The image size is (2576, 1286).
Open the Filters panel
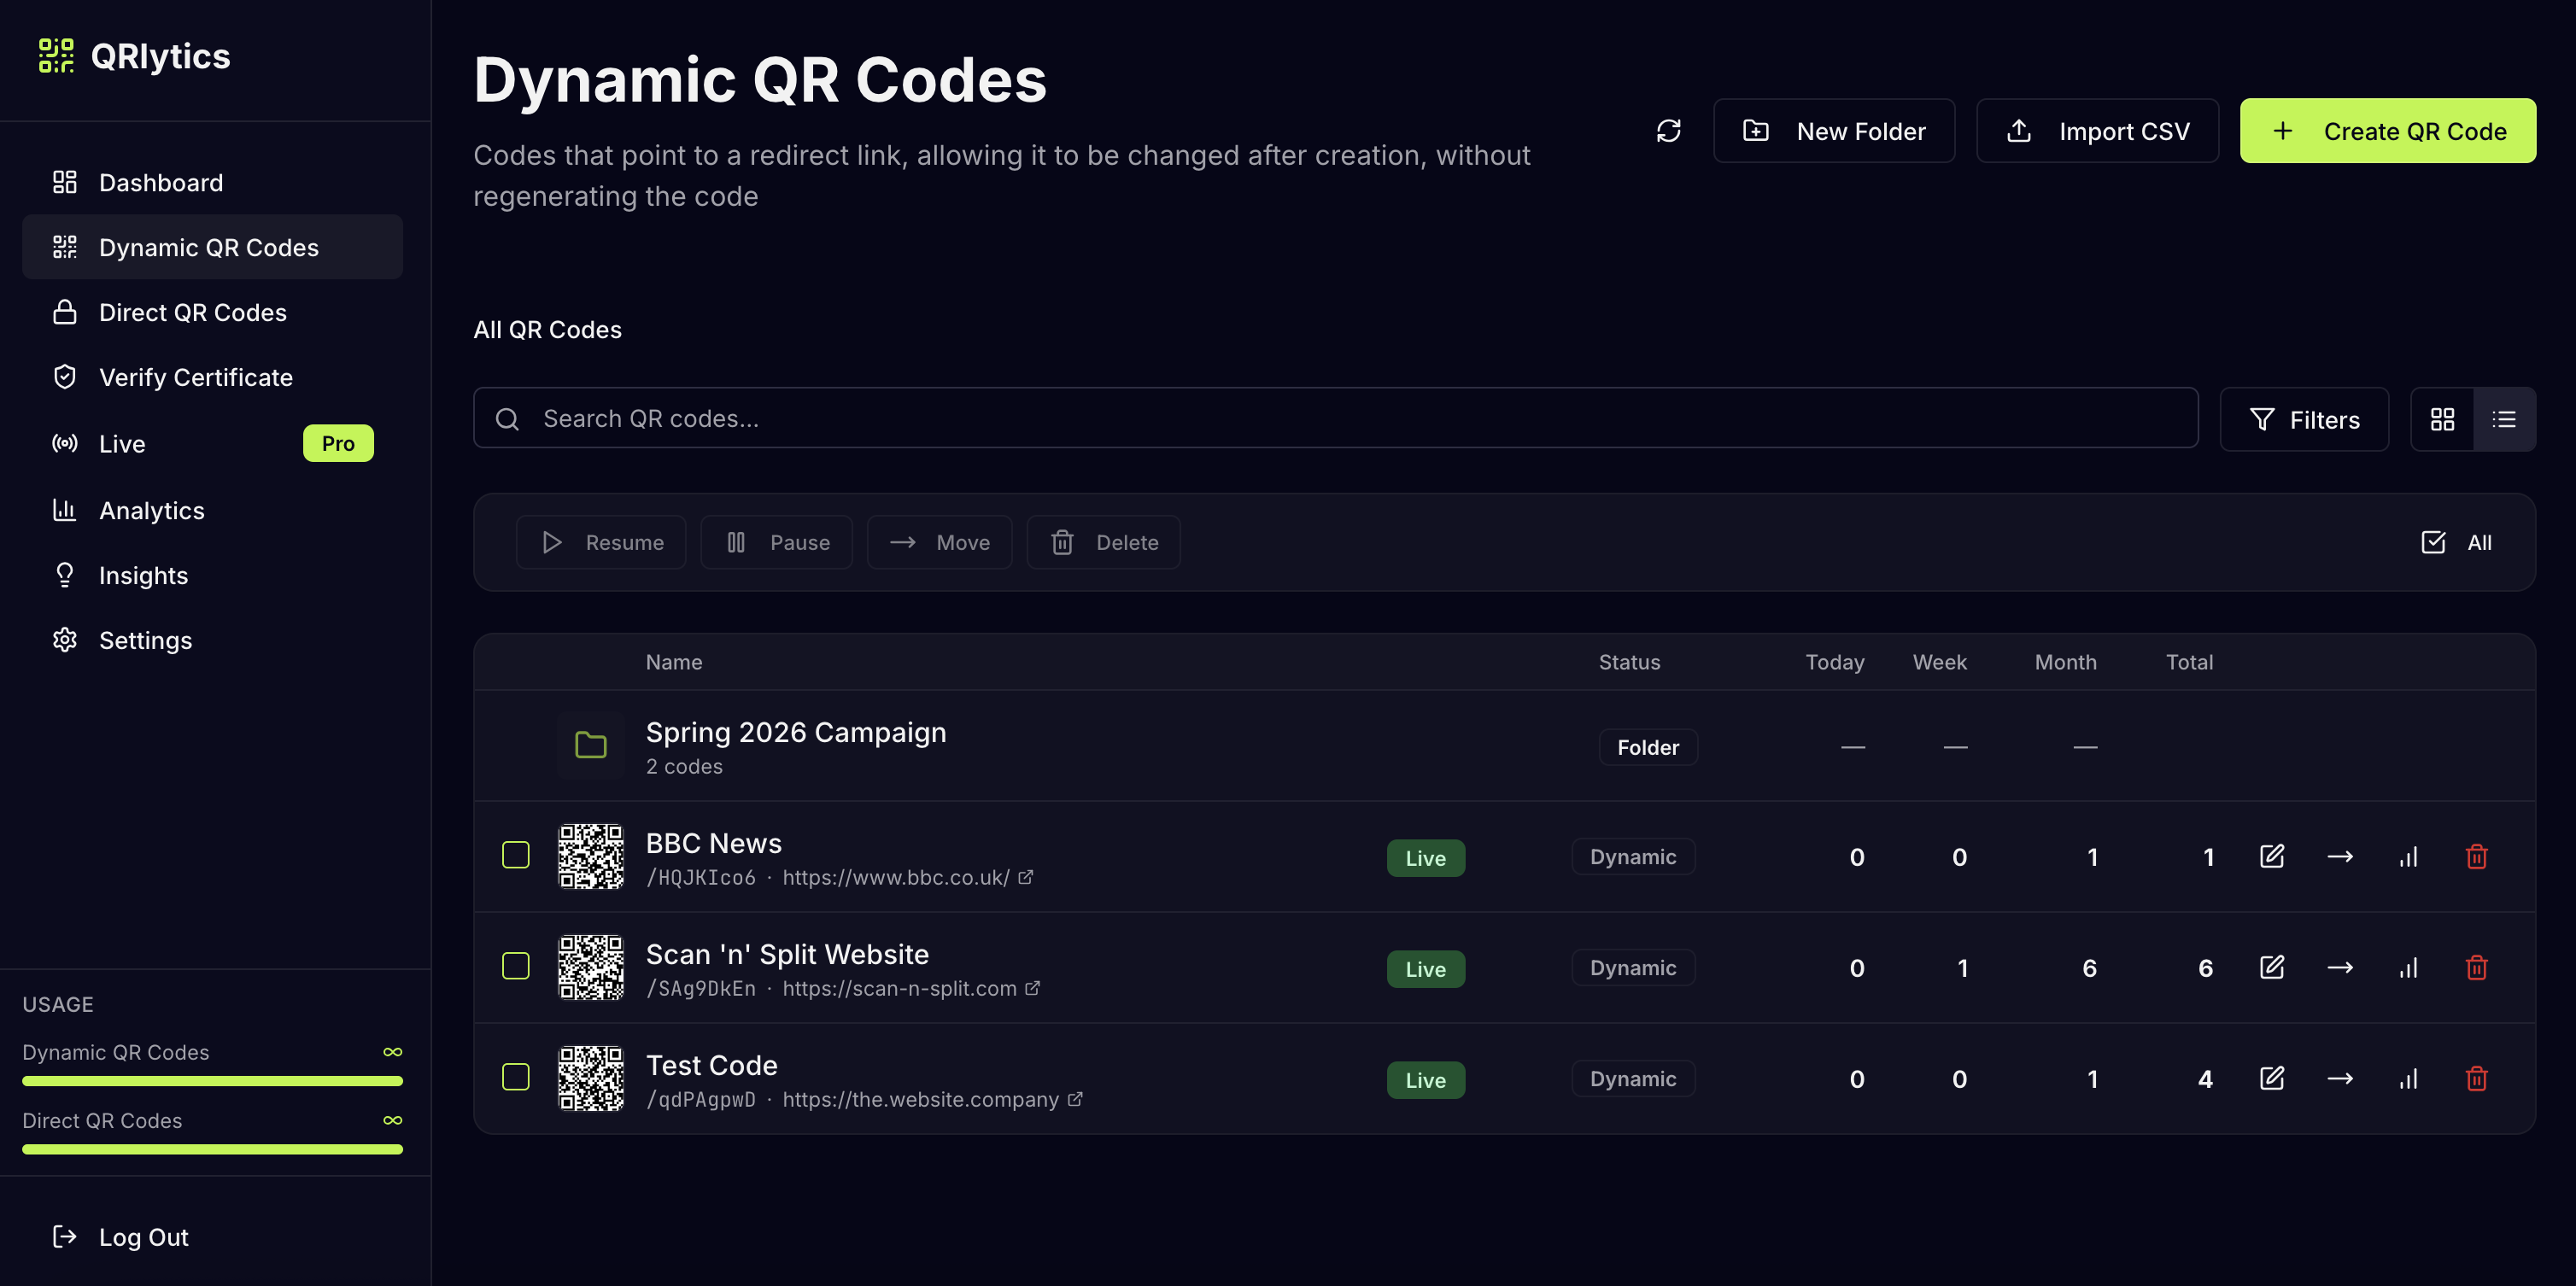(x=2304, y=419)
